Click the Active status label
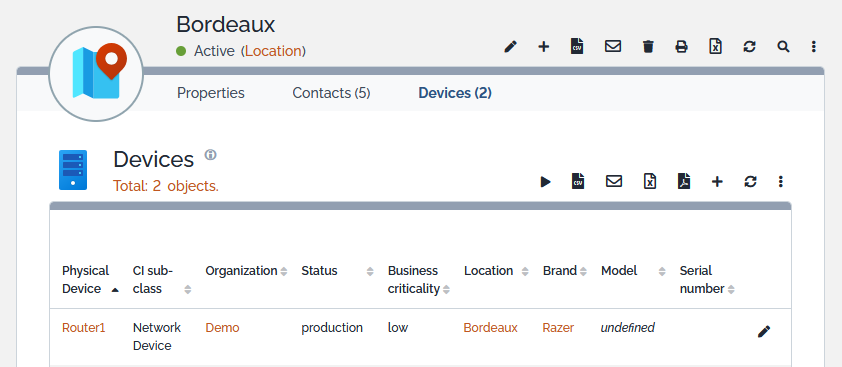This screenshot has height=367, width=842. point(214,51)
